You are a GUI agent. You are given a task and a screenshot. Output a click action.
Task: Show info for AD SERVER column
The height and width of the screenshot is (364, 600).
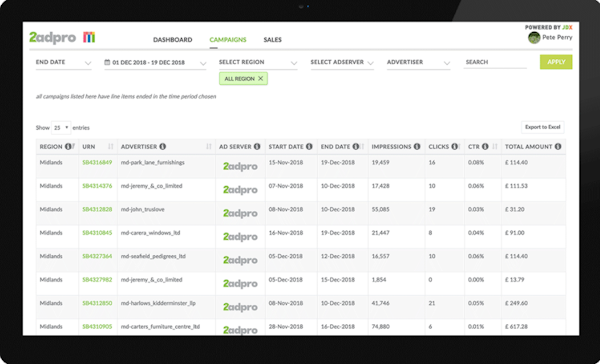pos(257,147)
